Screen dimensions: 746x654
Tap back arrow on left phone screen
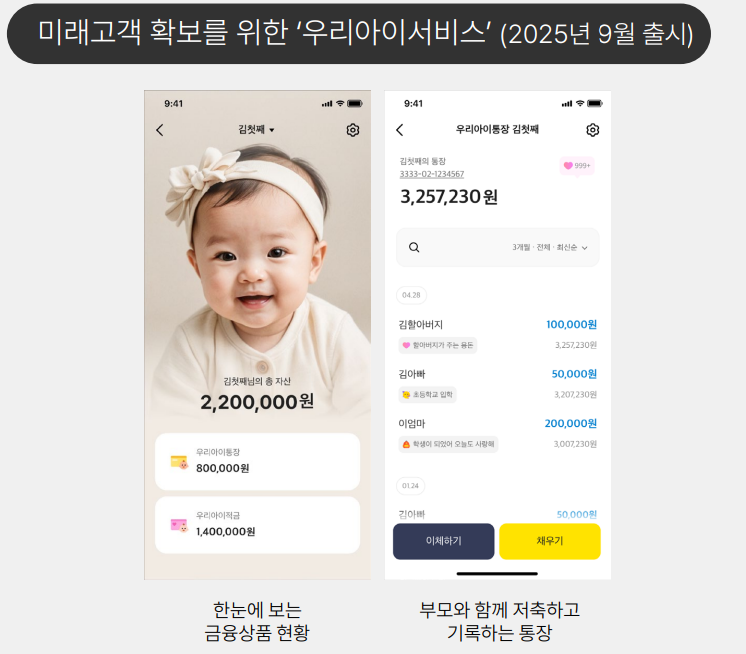pyautogui.click(x=160, y=130)
